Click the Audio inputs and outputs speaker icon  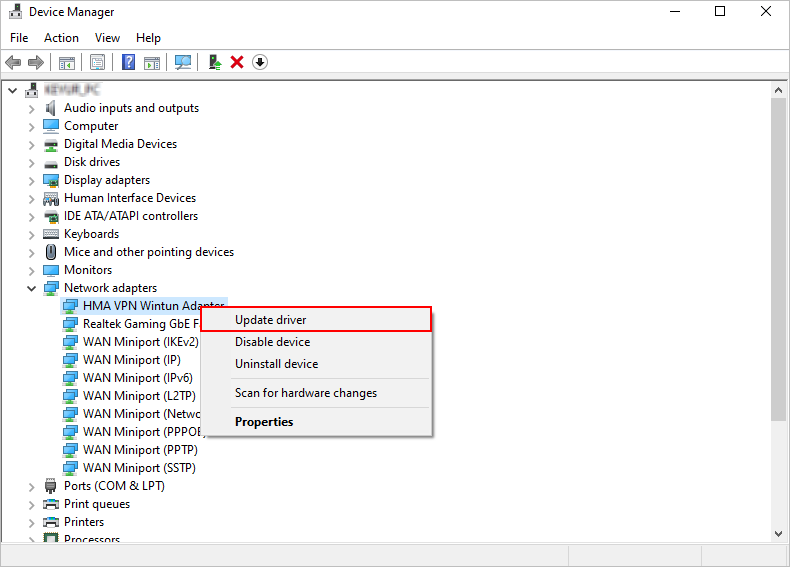point(50,108)
